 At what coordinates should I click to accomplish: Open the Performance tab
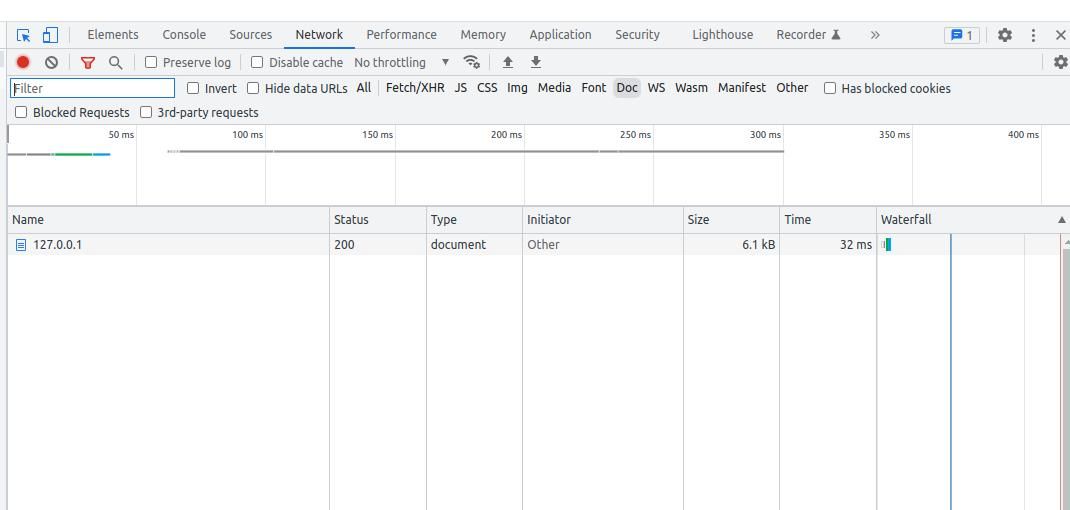[x=401, y=35]
